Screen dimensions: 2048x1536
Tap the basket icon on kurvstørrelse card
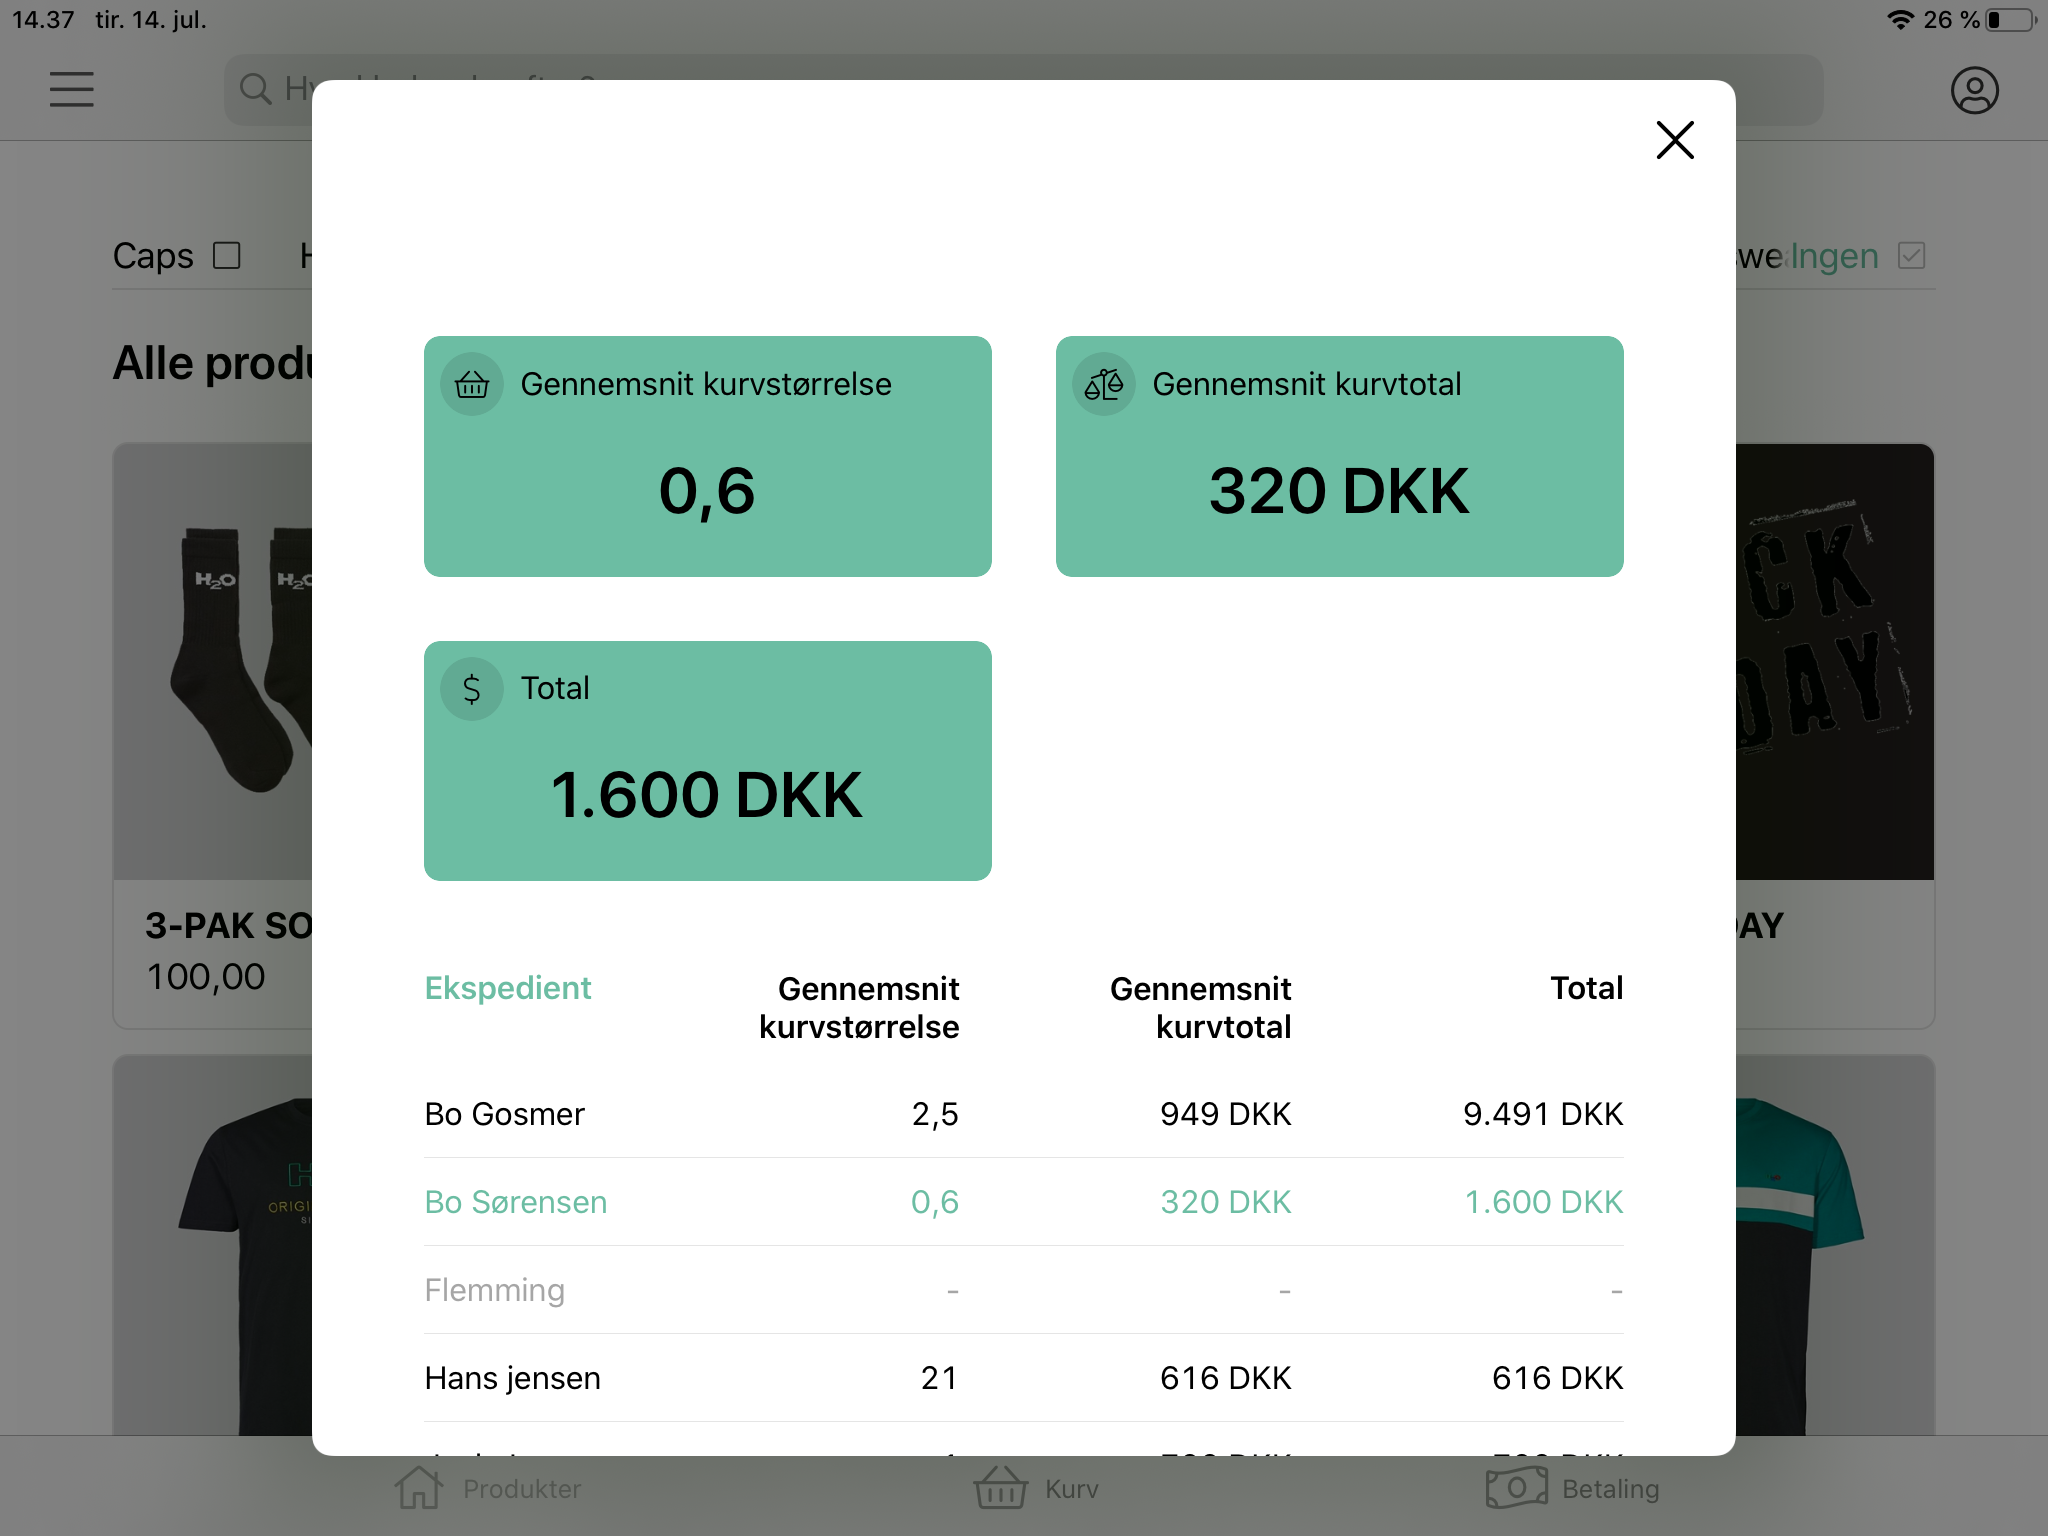click(x=472, y=384)
